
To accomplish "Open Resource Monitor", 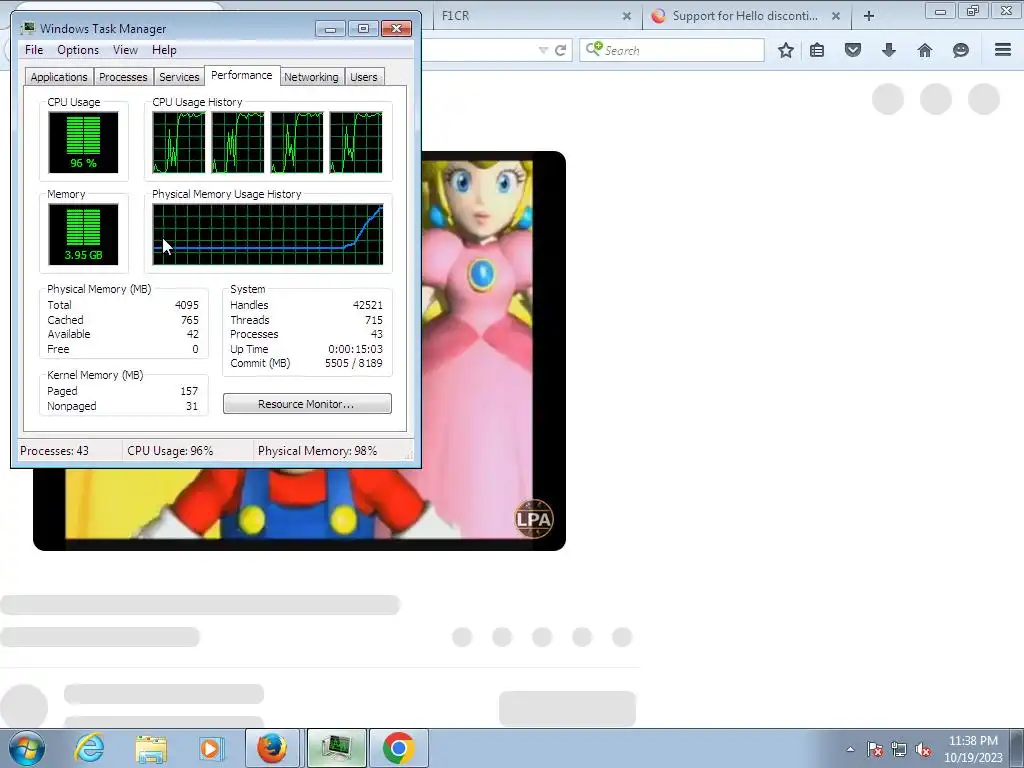I will pos(307,404).
